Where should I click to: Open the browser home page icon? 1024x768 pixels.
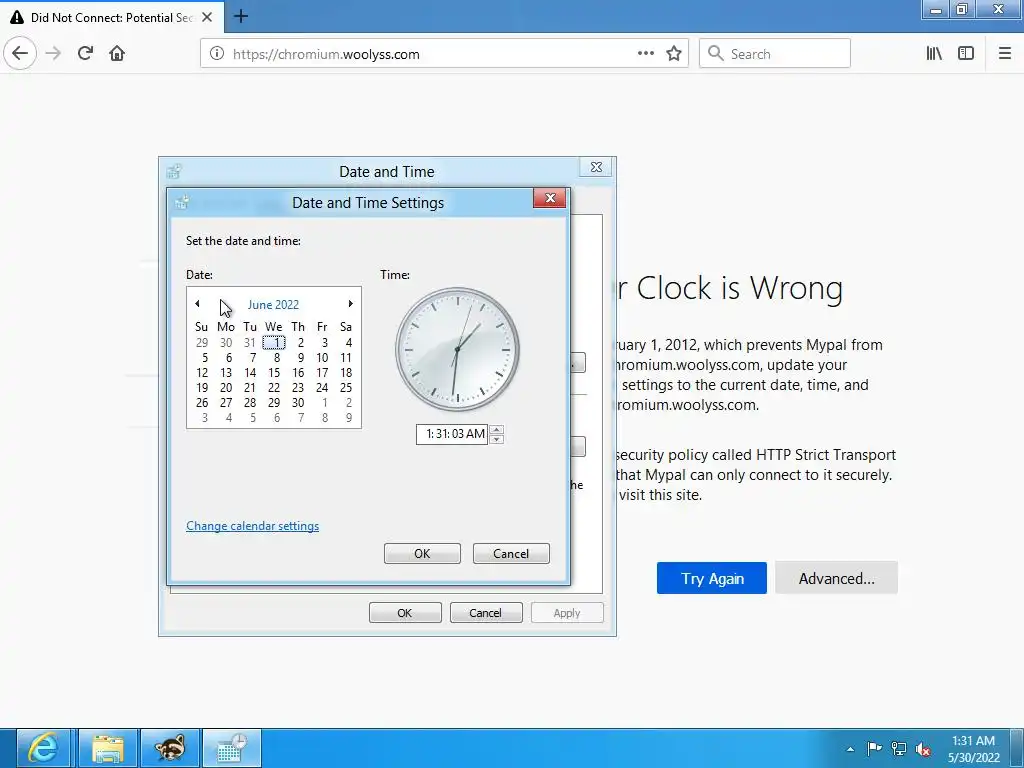[x=117, y=54]
